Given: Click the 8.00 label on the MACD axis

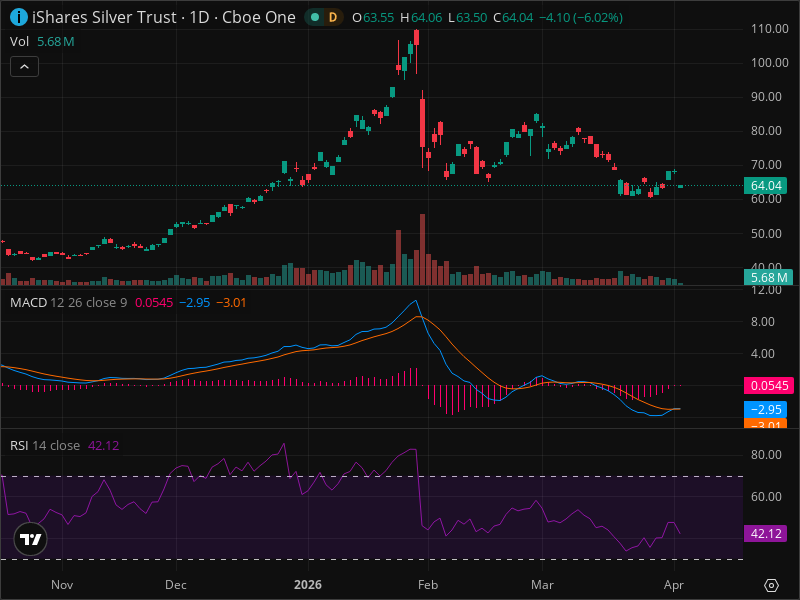Looking at the screenshot, I should tap(763, 322).
